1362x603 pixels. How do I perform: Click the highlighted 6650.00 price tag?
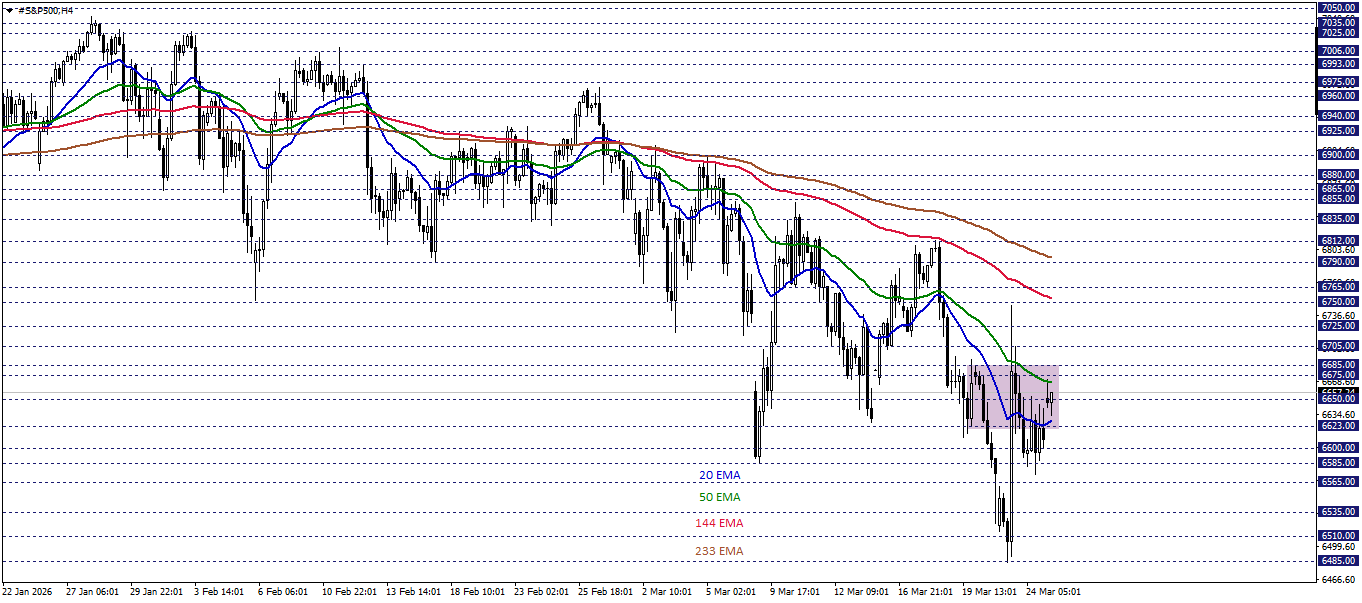pyautogui.click(x=1338, y=396)
